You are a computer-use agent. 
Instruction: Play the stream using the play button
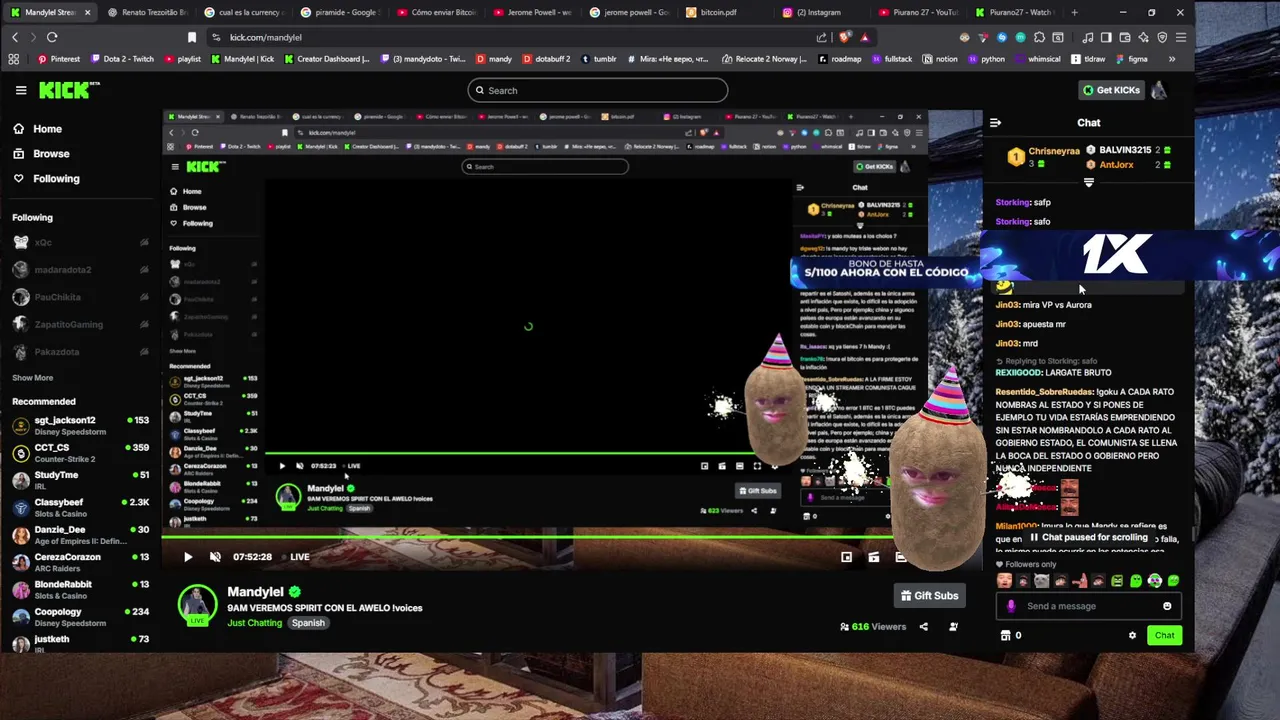(x=188, y=557)
